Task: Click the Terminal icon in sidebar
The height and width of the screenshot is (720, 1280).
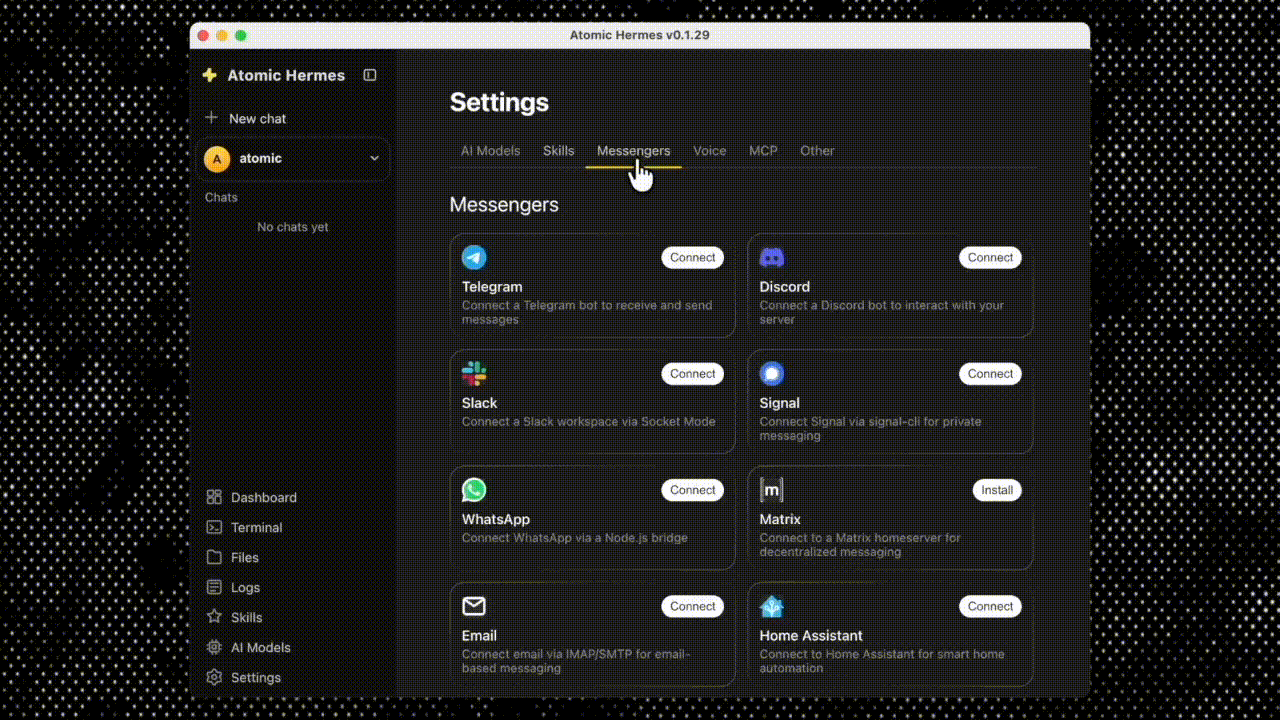Action: point(214,527)
